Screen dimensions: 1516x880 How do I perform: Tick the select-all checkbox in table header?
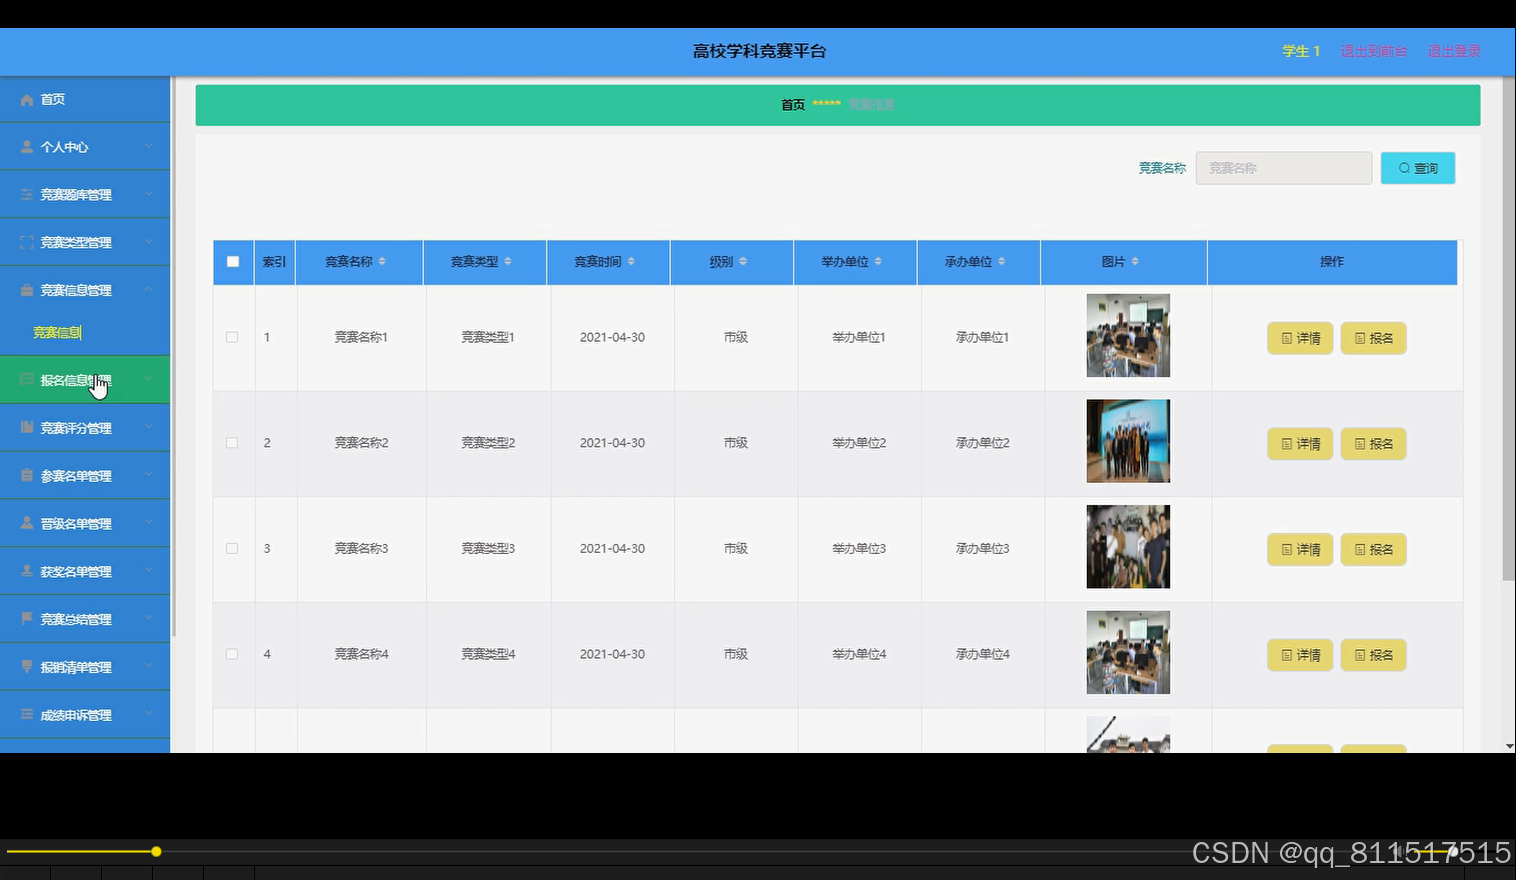[x=233, y=262]
